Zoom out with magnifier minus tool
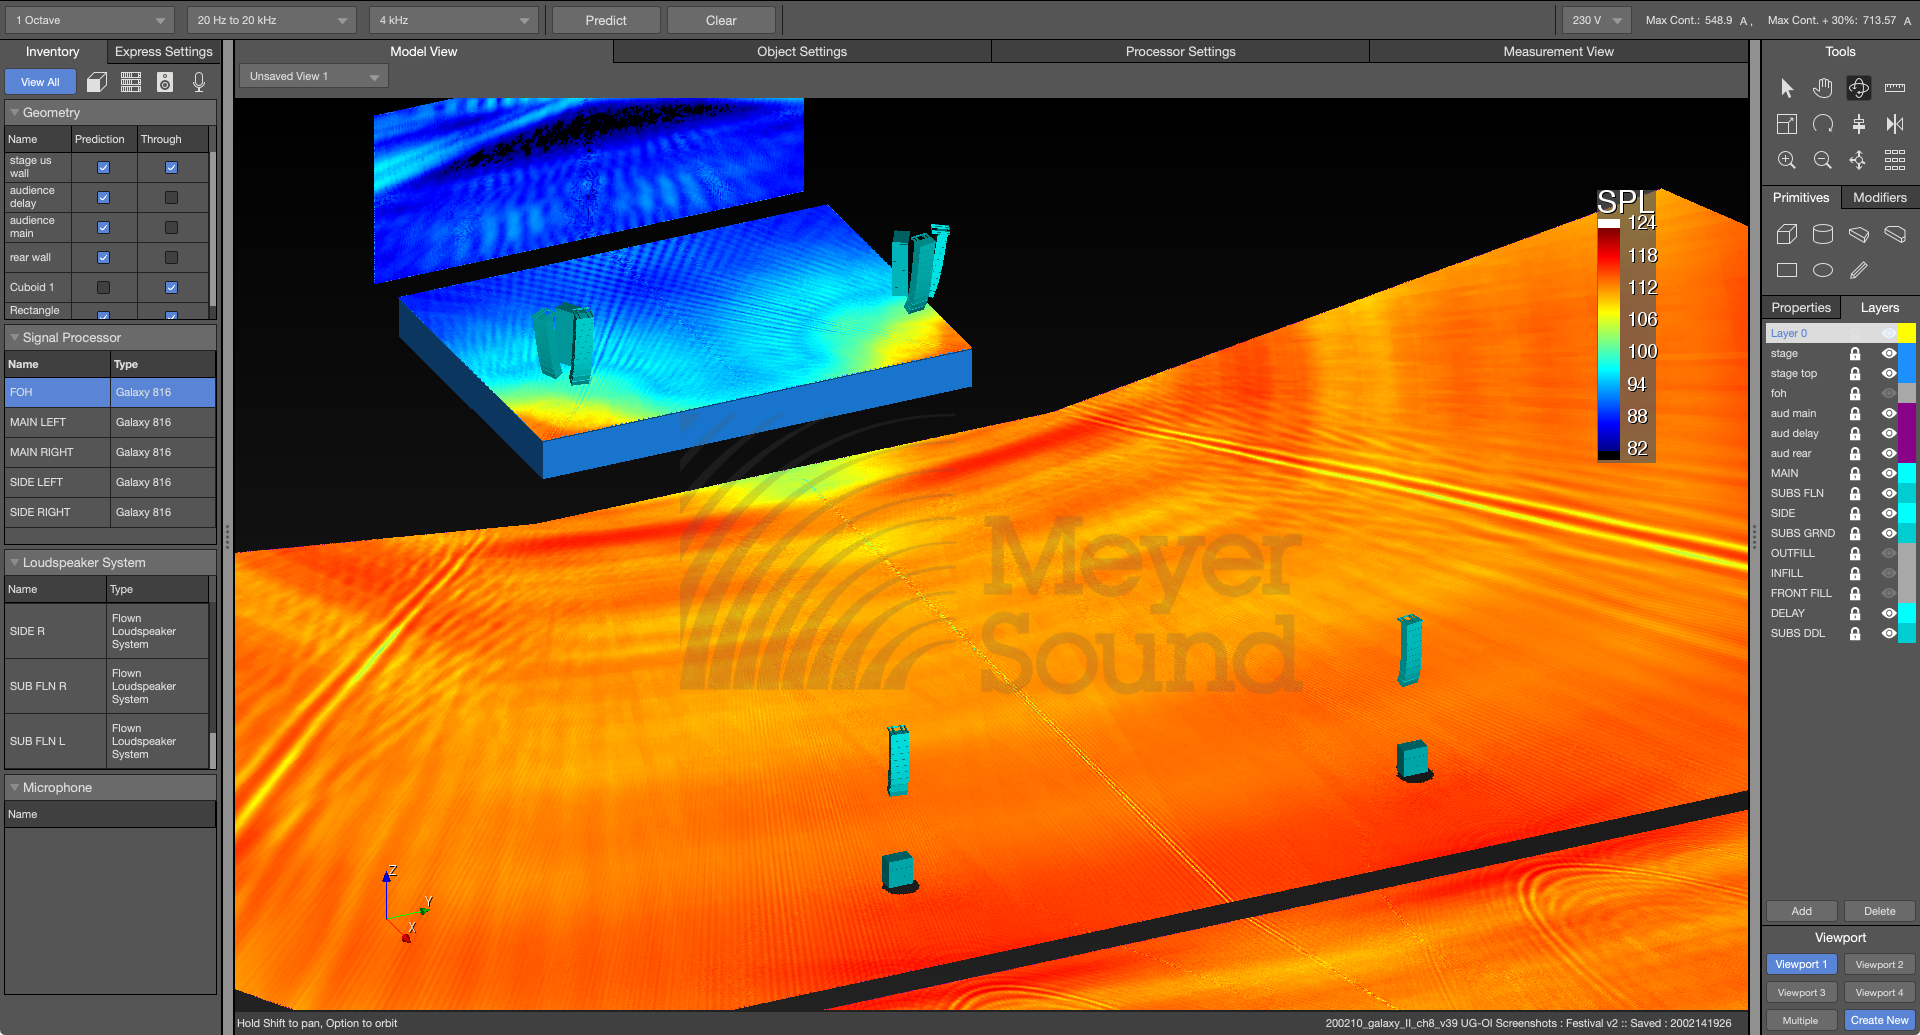This screenshot has width=1920, height=1035. pyautogui.click(x=1823, y=160)
